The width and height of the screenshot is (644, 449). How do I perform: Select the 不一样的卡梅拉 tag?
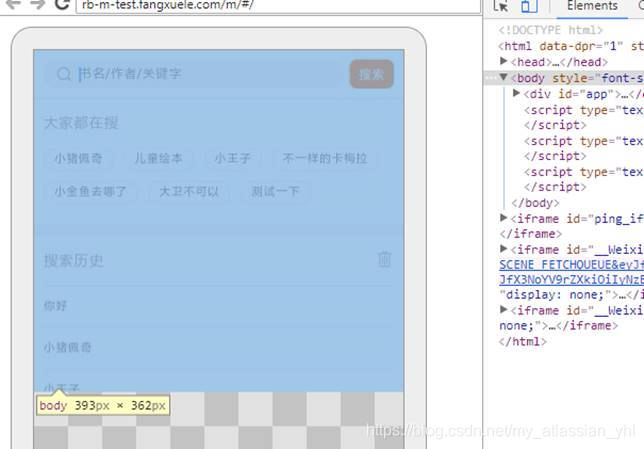coord(325,158)
